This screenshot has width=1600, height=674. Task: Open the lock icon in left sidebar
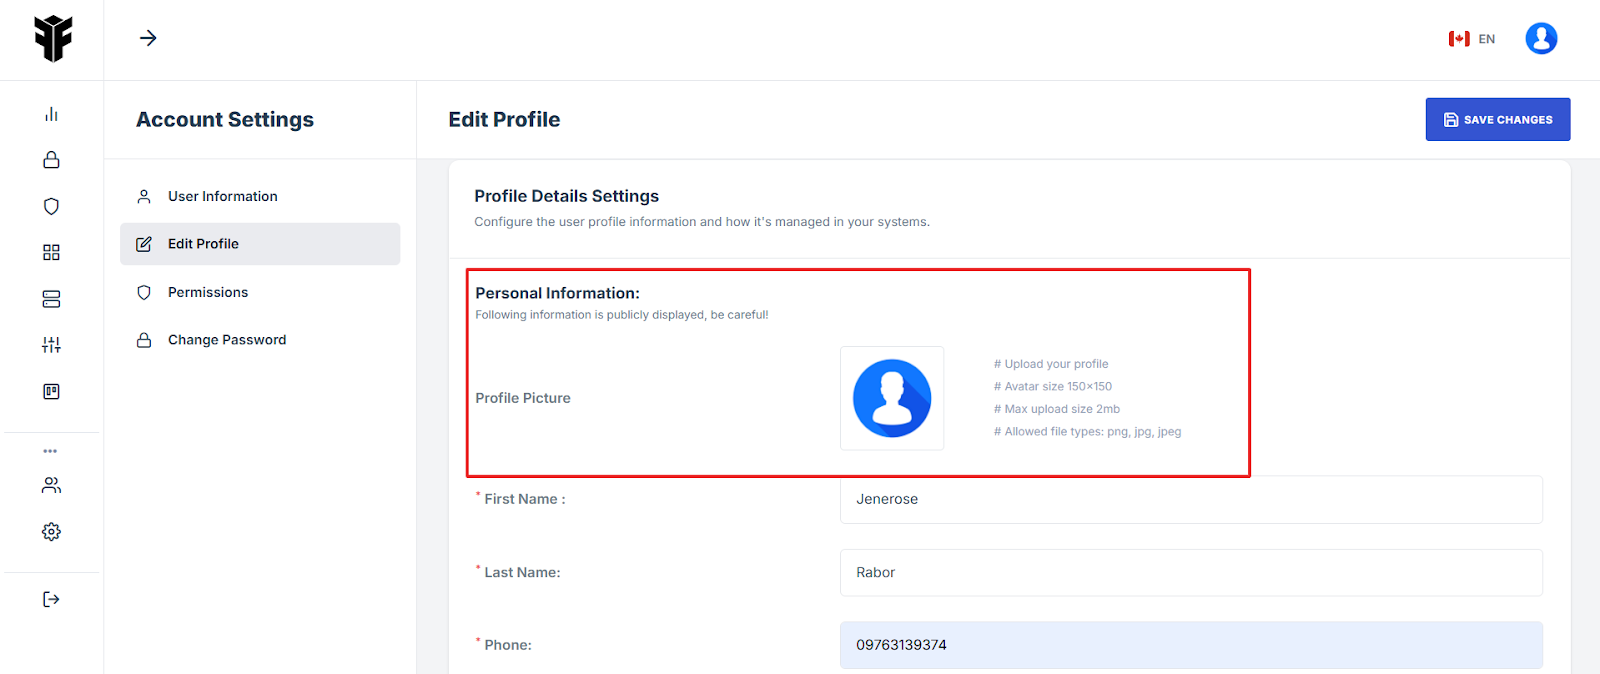coord(51,160)
